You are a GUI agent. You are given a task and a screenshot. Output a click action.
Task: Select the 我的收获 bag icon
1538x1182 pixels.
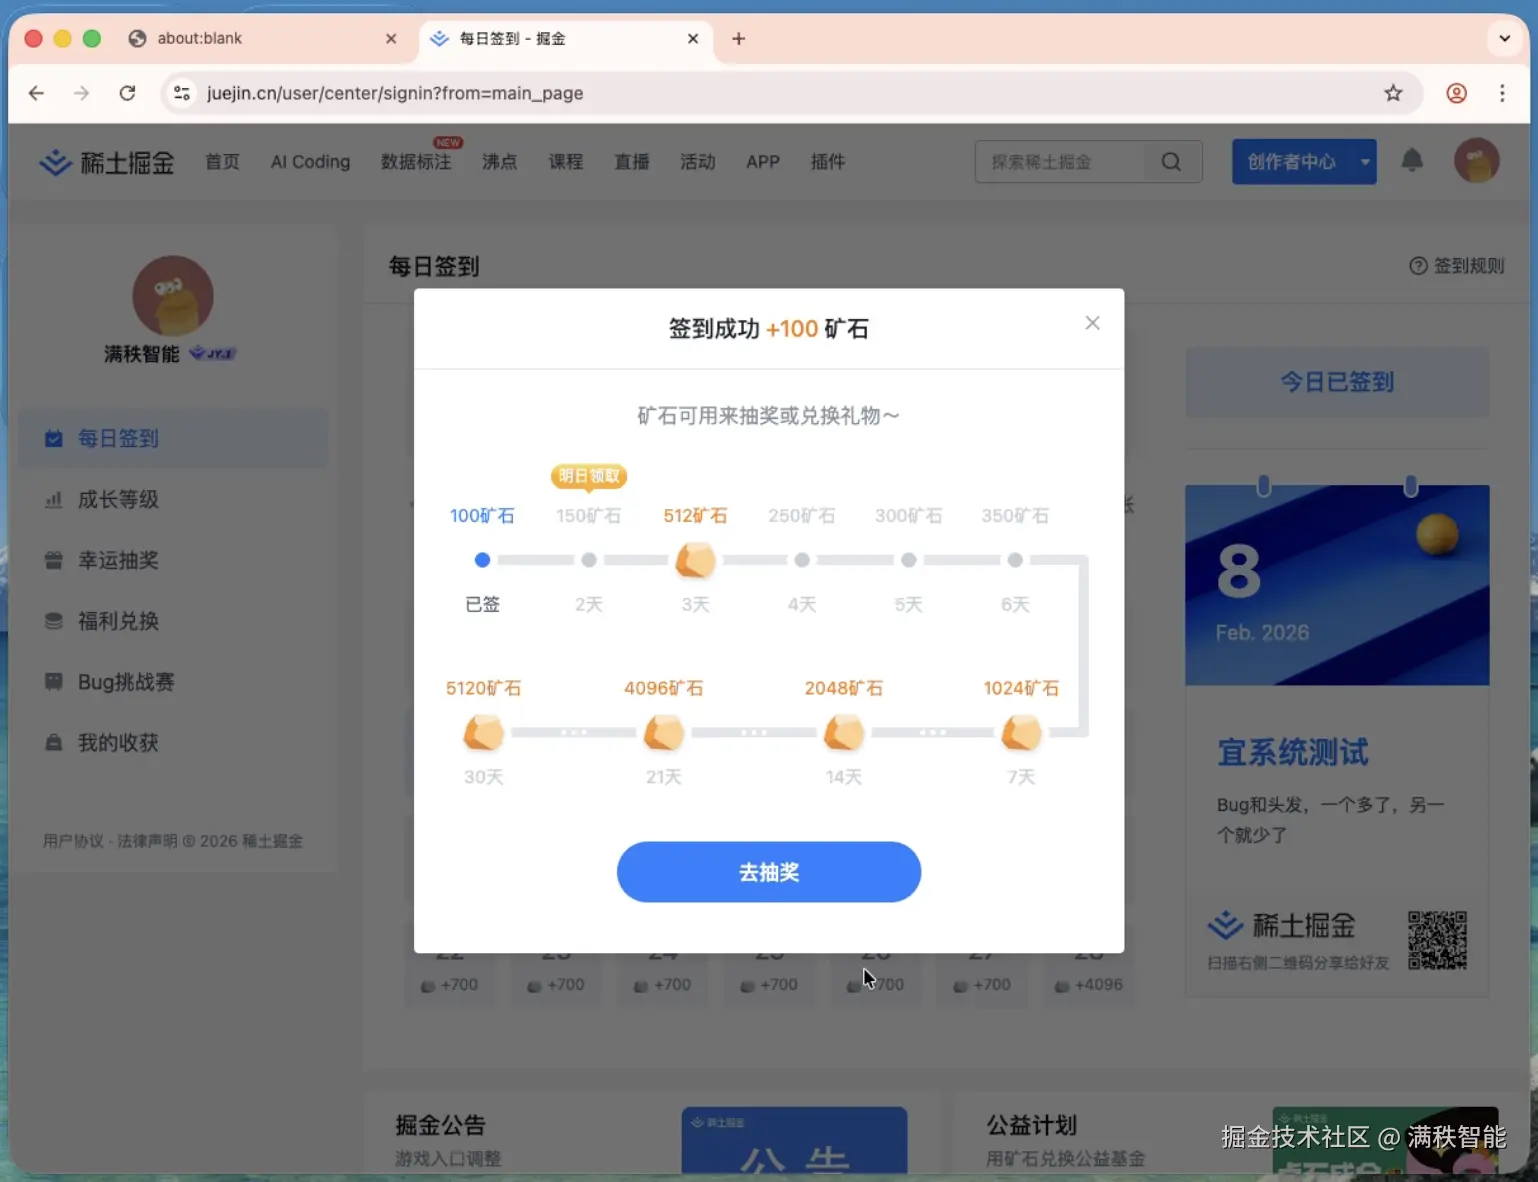(54, 742)
